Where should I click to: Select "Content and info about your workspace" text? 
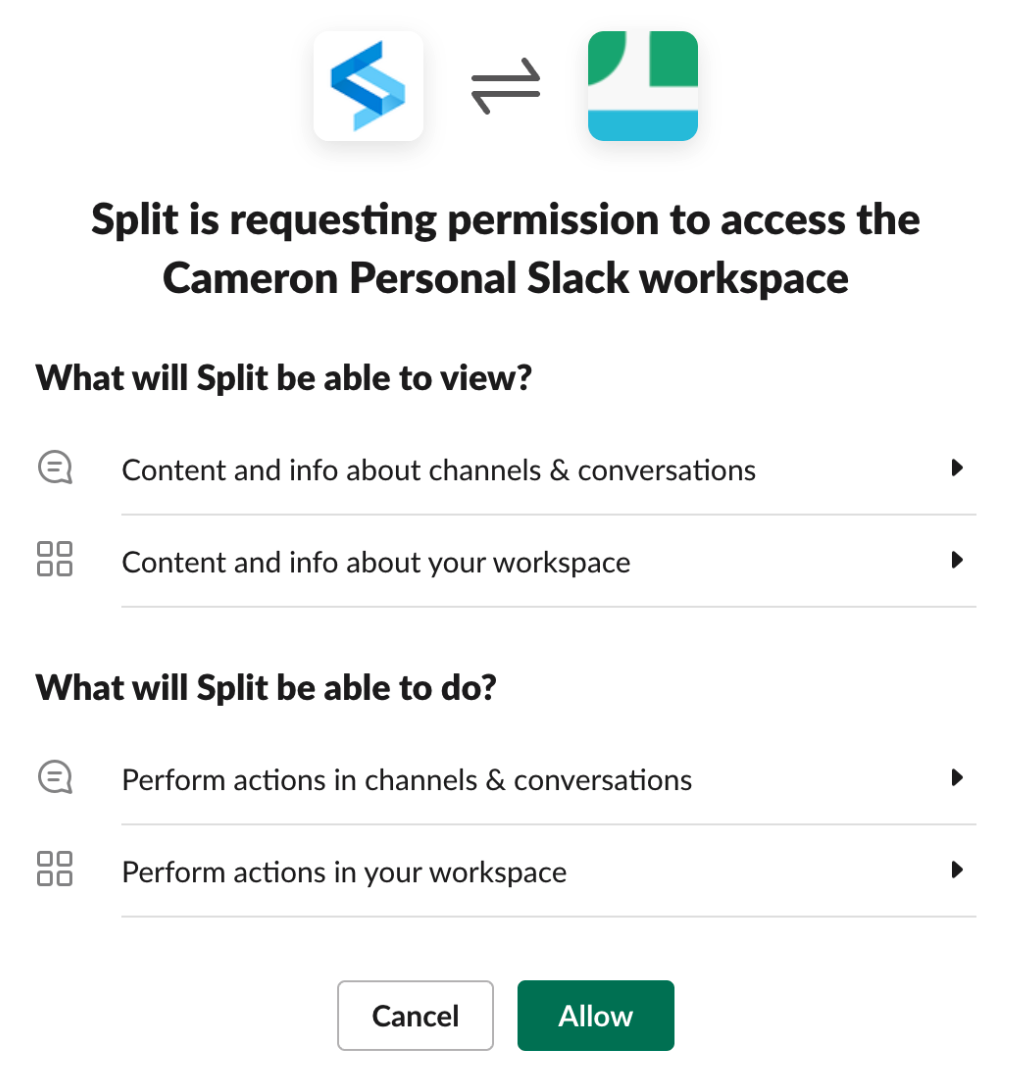pos(376,562)
